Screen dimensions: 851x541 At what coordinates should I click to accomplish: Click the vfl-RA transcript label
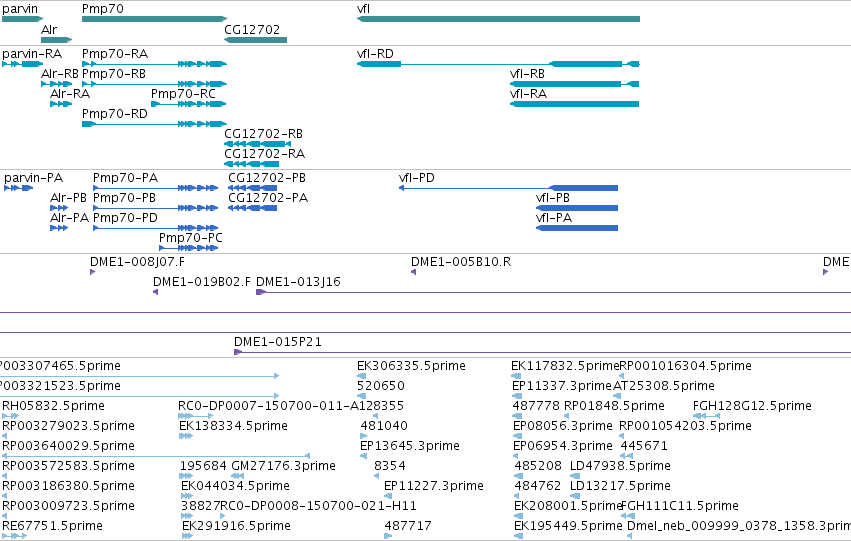tap(528, 94)
